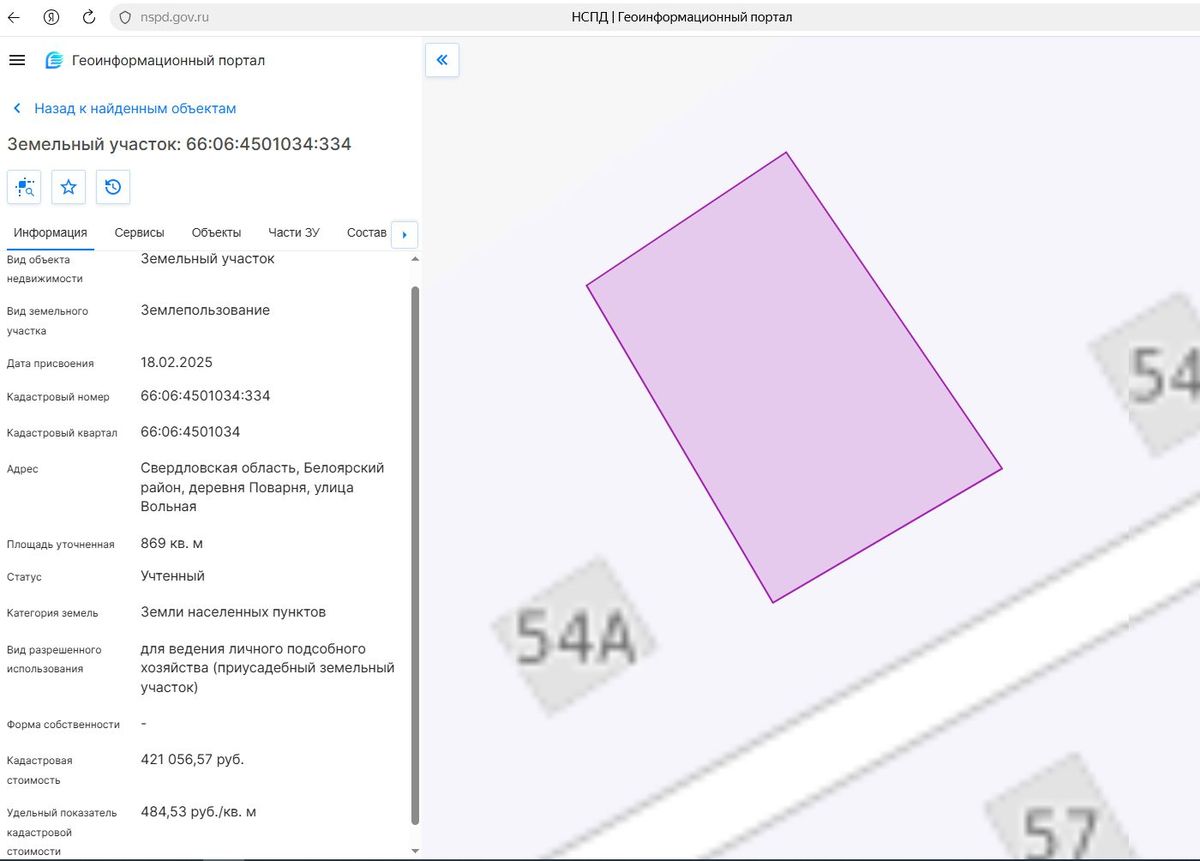Click the Геоинформационный портал logo icon

point(54,60)
